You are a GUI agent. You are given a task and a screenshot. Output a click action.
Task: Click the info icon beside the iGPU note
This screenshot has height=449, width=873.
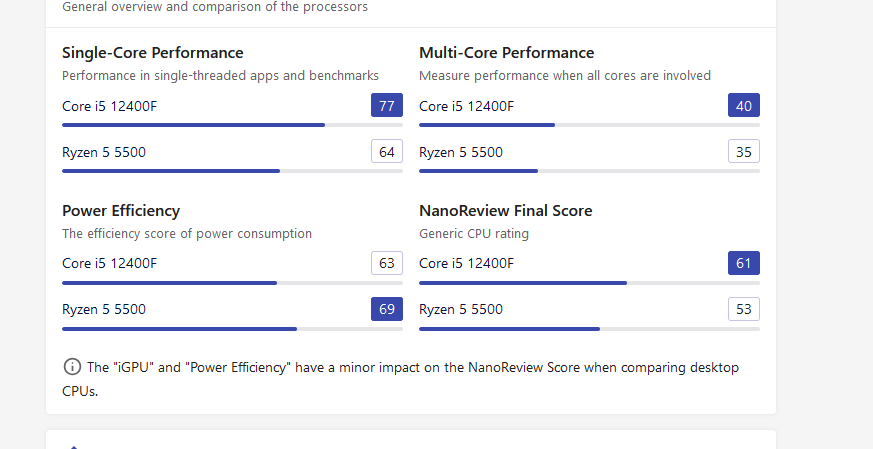[71, 367]
